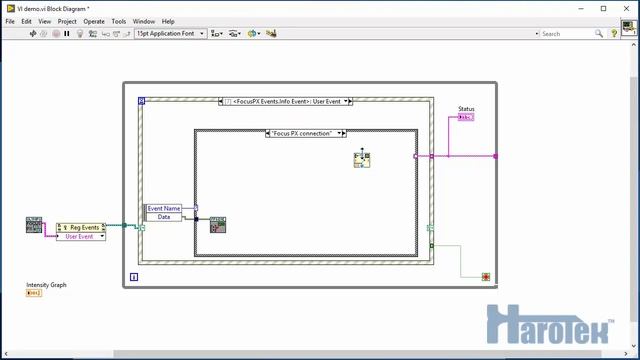Open the File menu
Image resolution: width=640 pixels, height=360 pixels.
(10, 21)
